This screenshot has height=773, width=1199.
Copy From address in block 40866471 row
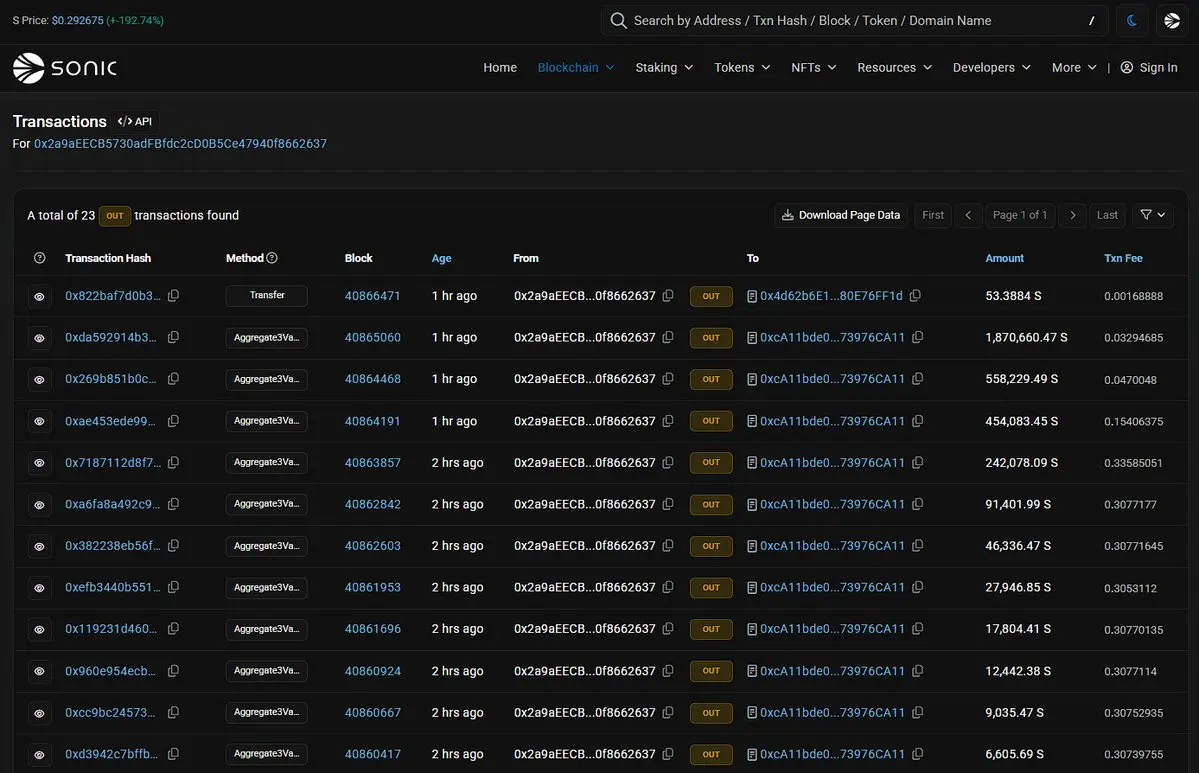click(x=668, y=295)
